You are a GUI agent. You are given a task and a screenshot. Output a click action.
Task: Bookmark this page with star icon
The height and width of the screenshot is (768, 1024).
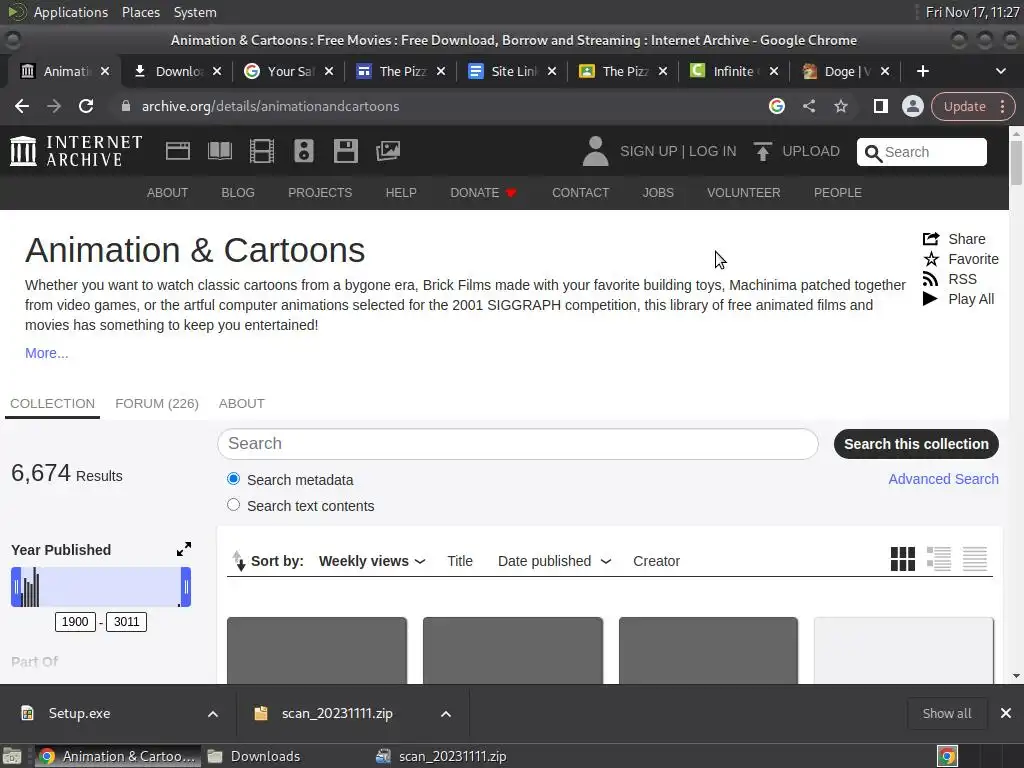tap(840, 106)
